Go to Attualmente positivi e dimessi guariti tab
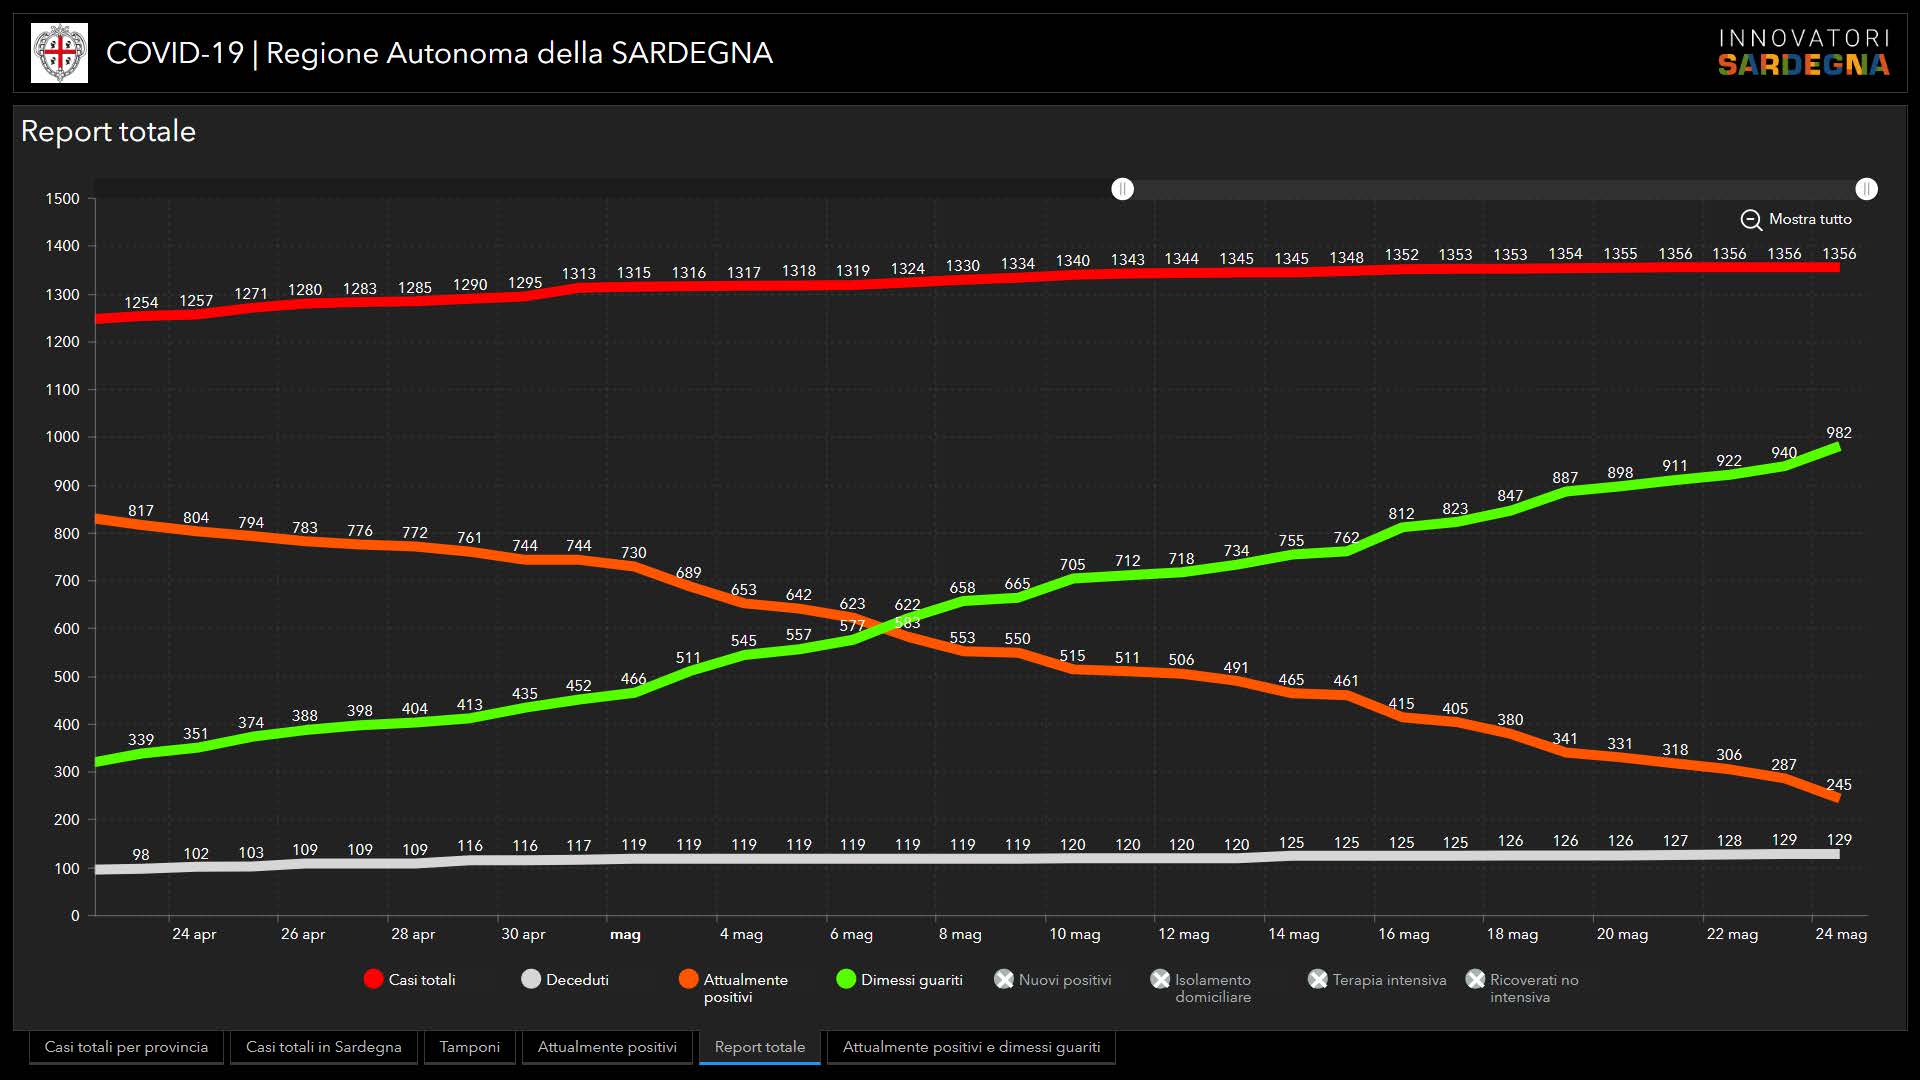 (971, 1047)
